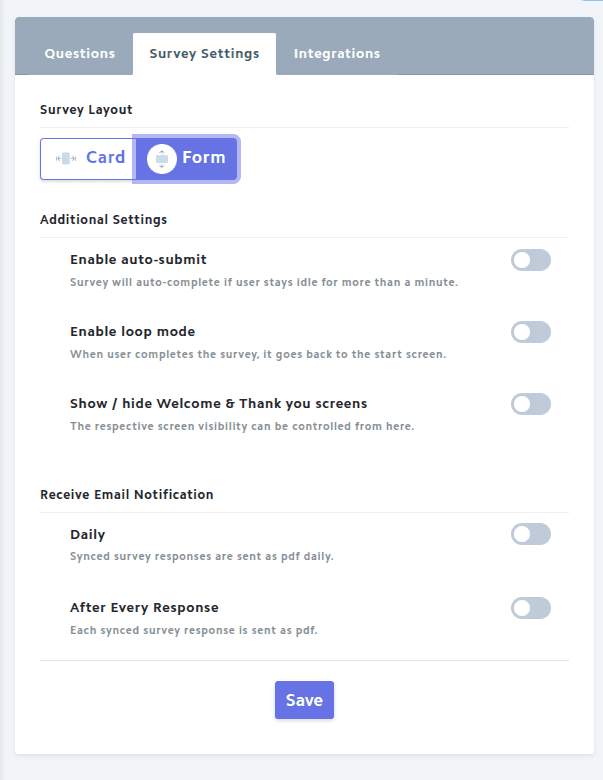Select the Form survey layout

tap(187, 159)
